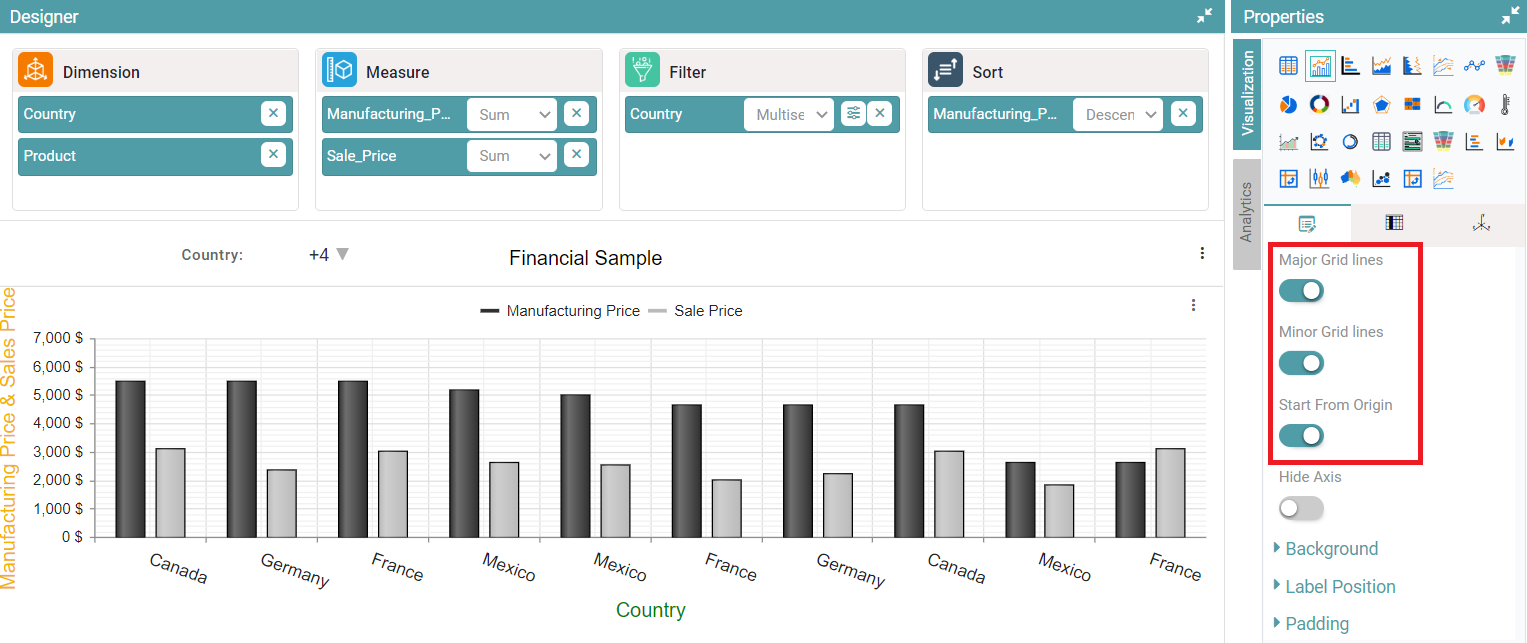The height and width of the screenshot is (643, 1527).
Task: Choose the map visualization icon
Action: tap(1350, 179)
